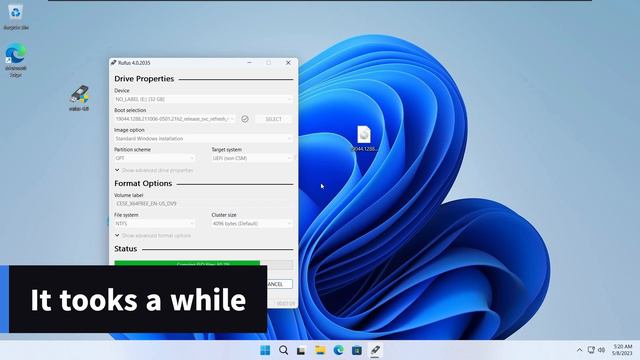Show hidden system tray icons chevron
640x360 pixels.
pos(579,350)
